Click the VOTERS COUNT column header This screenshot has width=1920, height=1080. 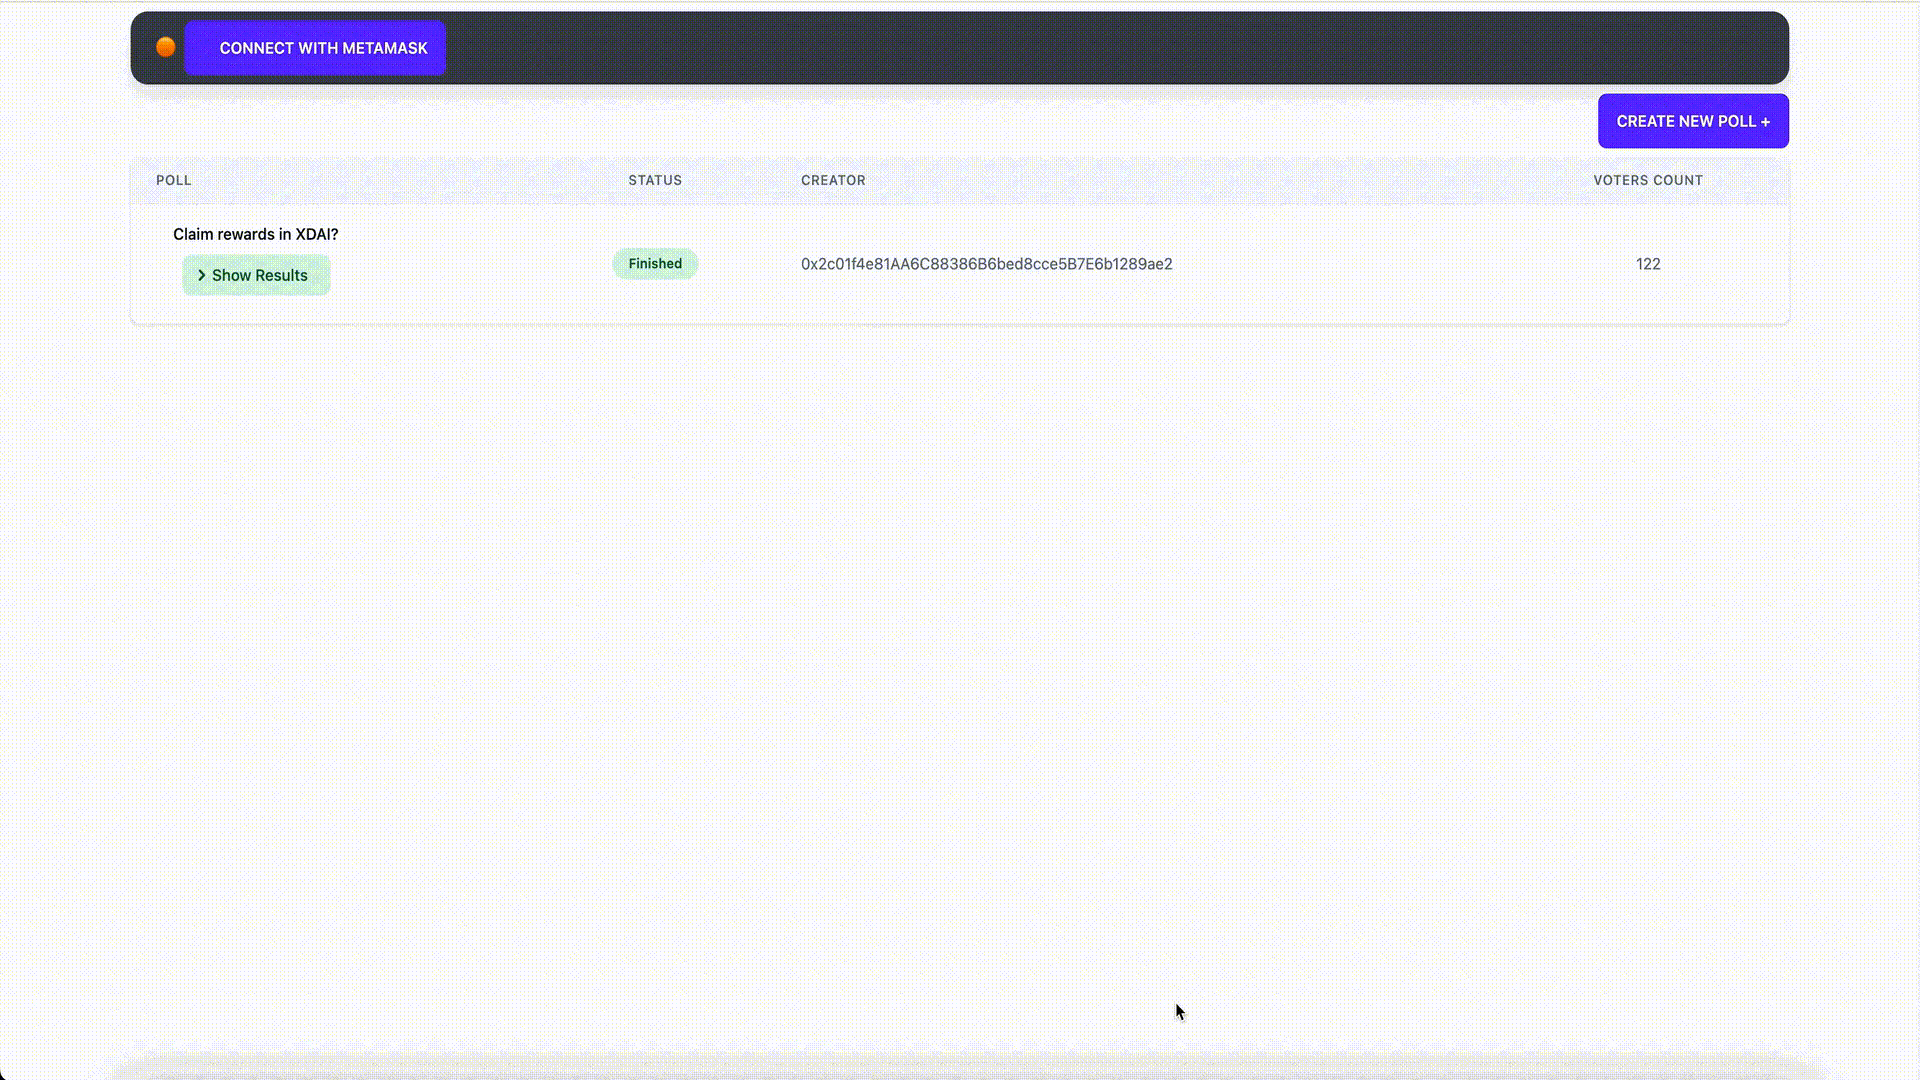1647,180
